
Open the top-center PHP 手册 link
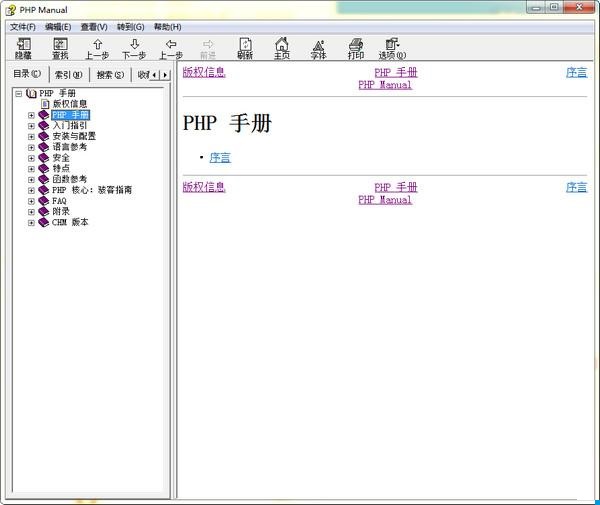click(x=396, y=72)
